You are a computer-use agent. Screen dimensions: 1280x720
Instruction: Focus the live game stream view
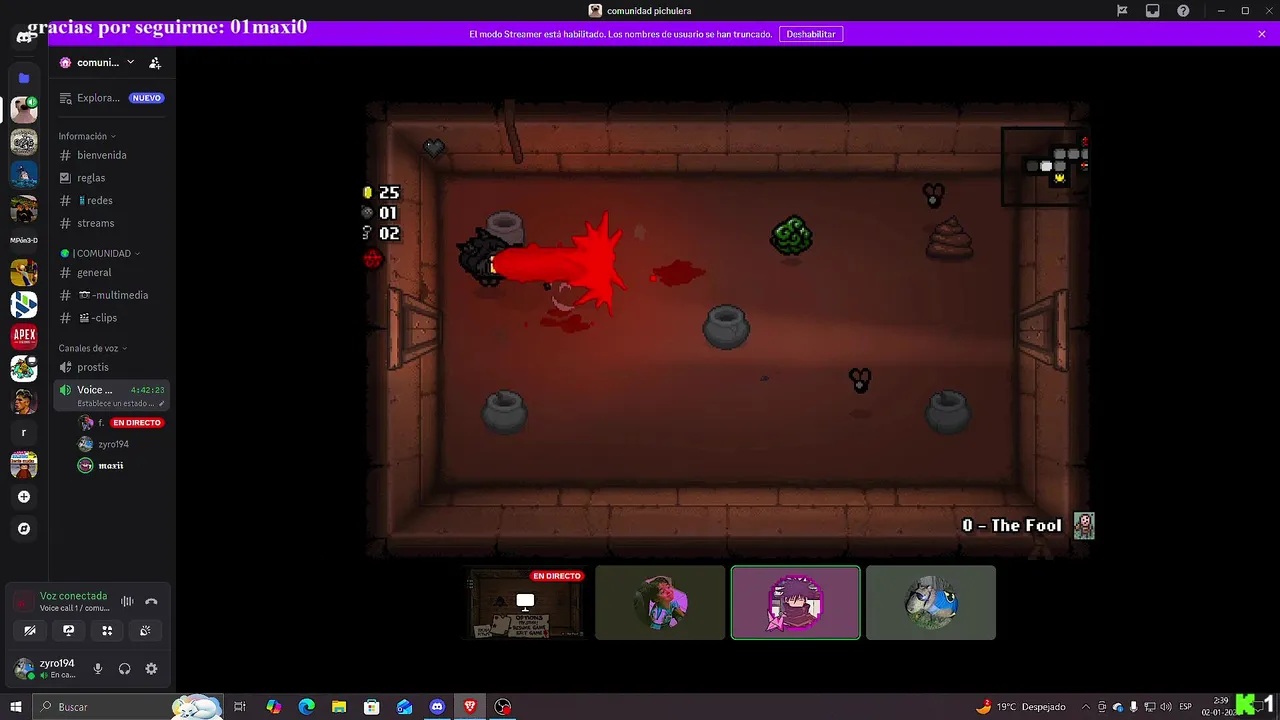[x=728, y=327]
